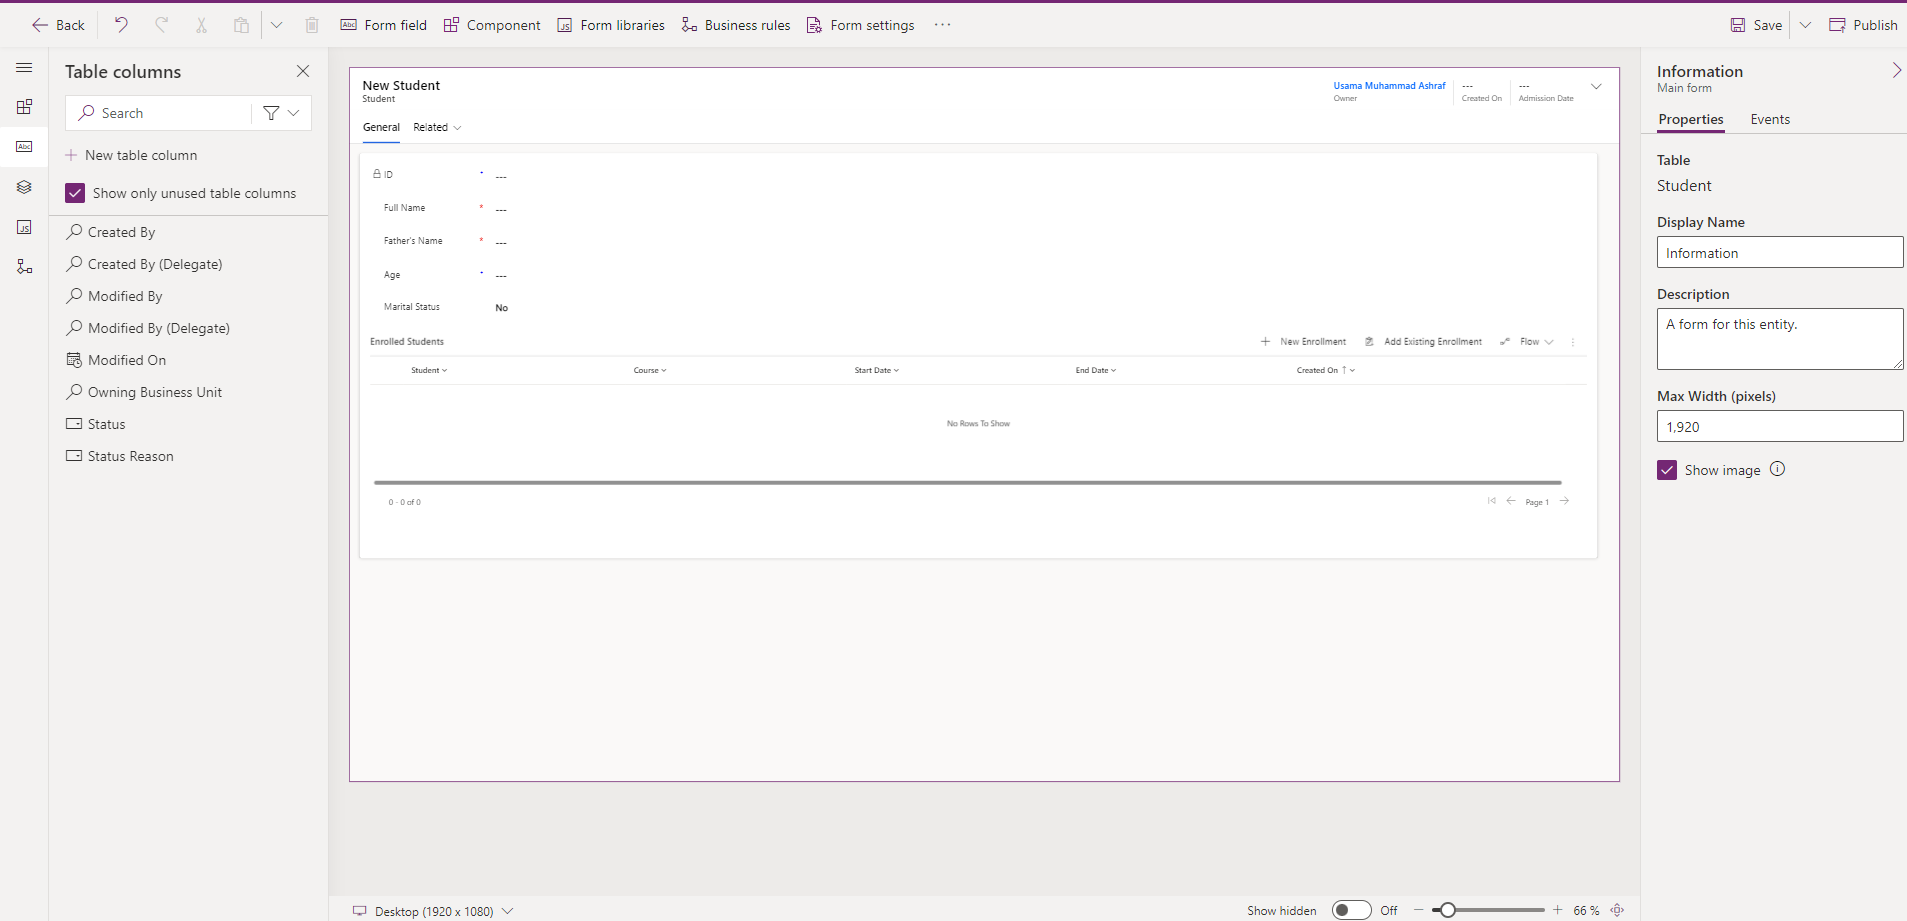The width and height of the screenshot is (1907, 921).
Task: Close the Table columns pane
Action: click(303, 71)
